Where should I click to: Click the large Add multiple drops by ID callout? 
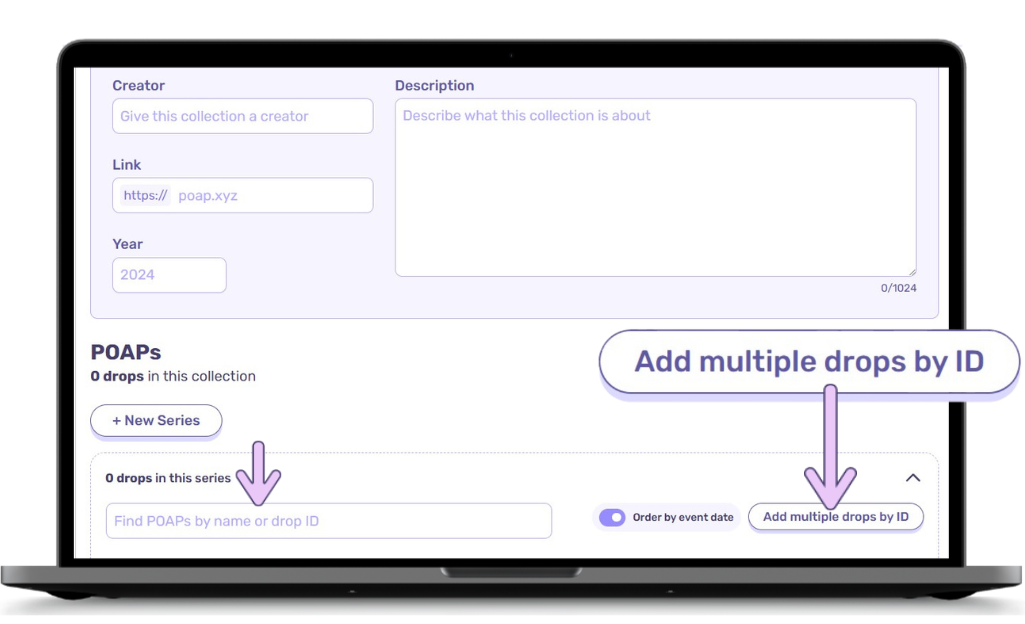(809, 361)
